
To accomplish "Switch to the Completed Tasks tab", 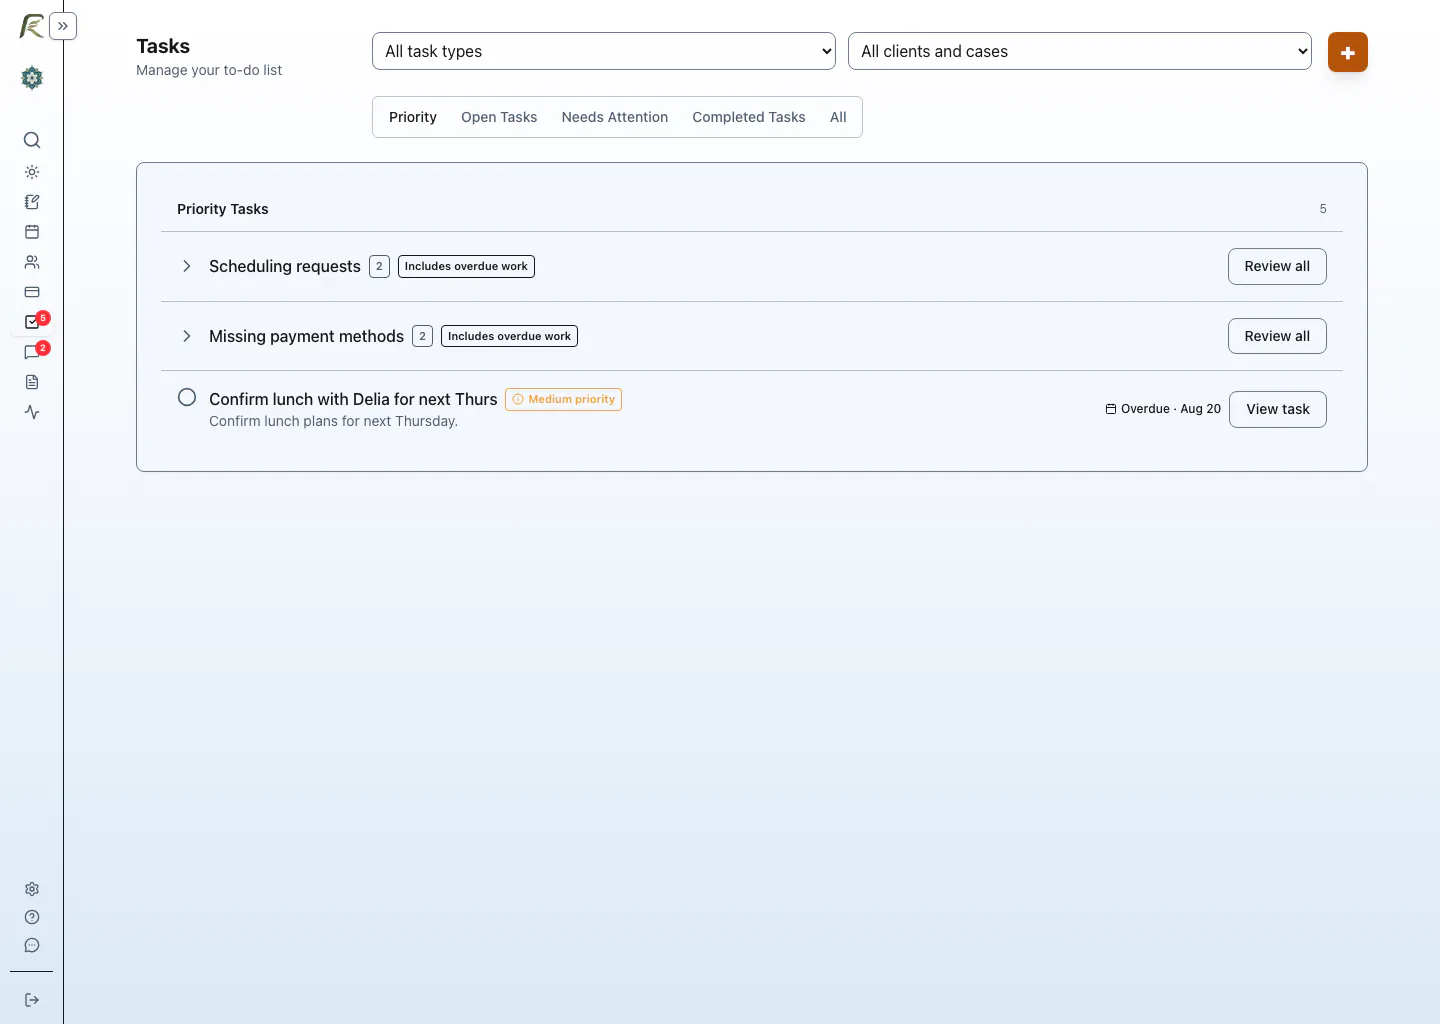I will pyautogui.click(x=749, y=117).
